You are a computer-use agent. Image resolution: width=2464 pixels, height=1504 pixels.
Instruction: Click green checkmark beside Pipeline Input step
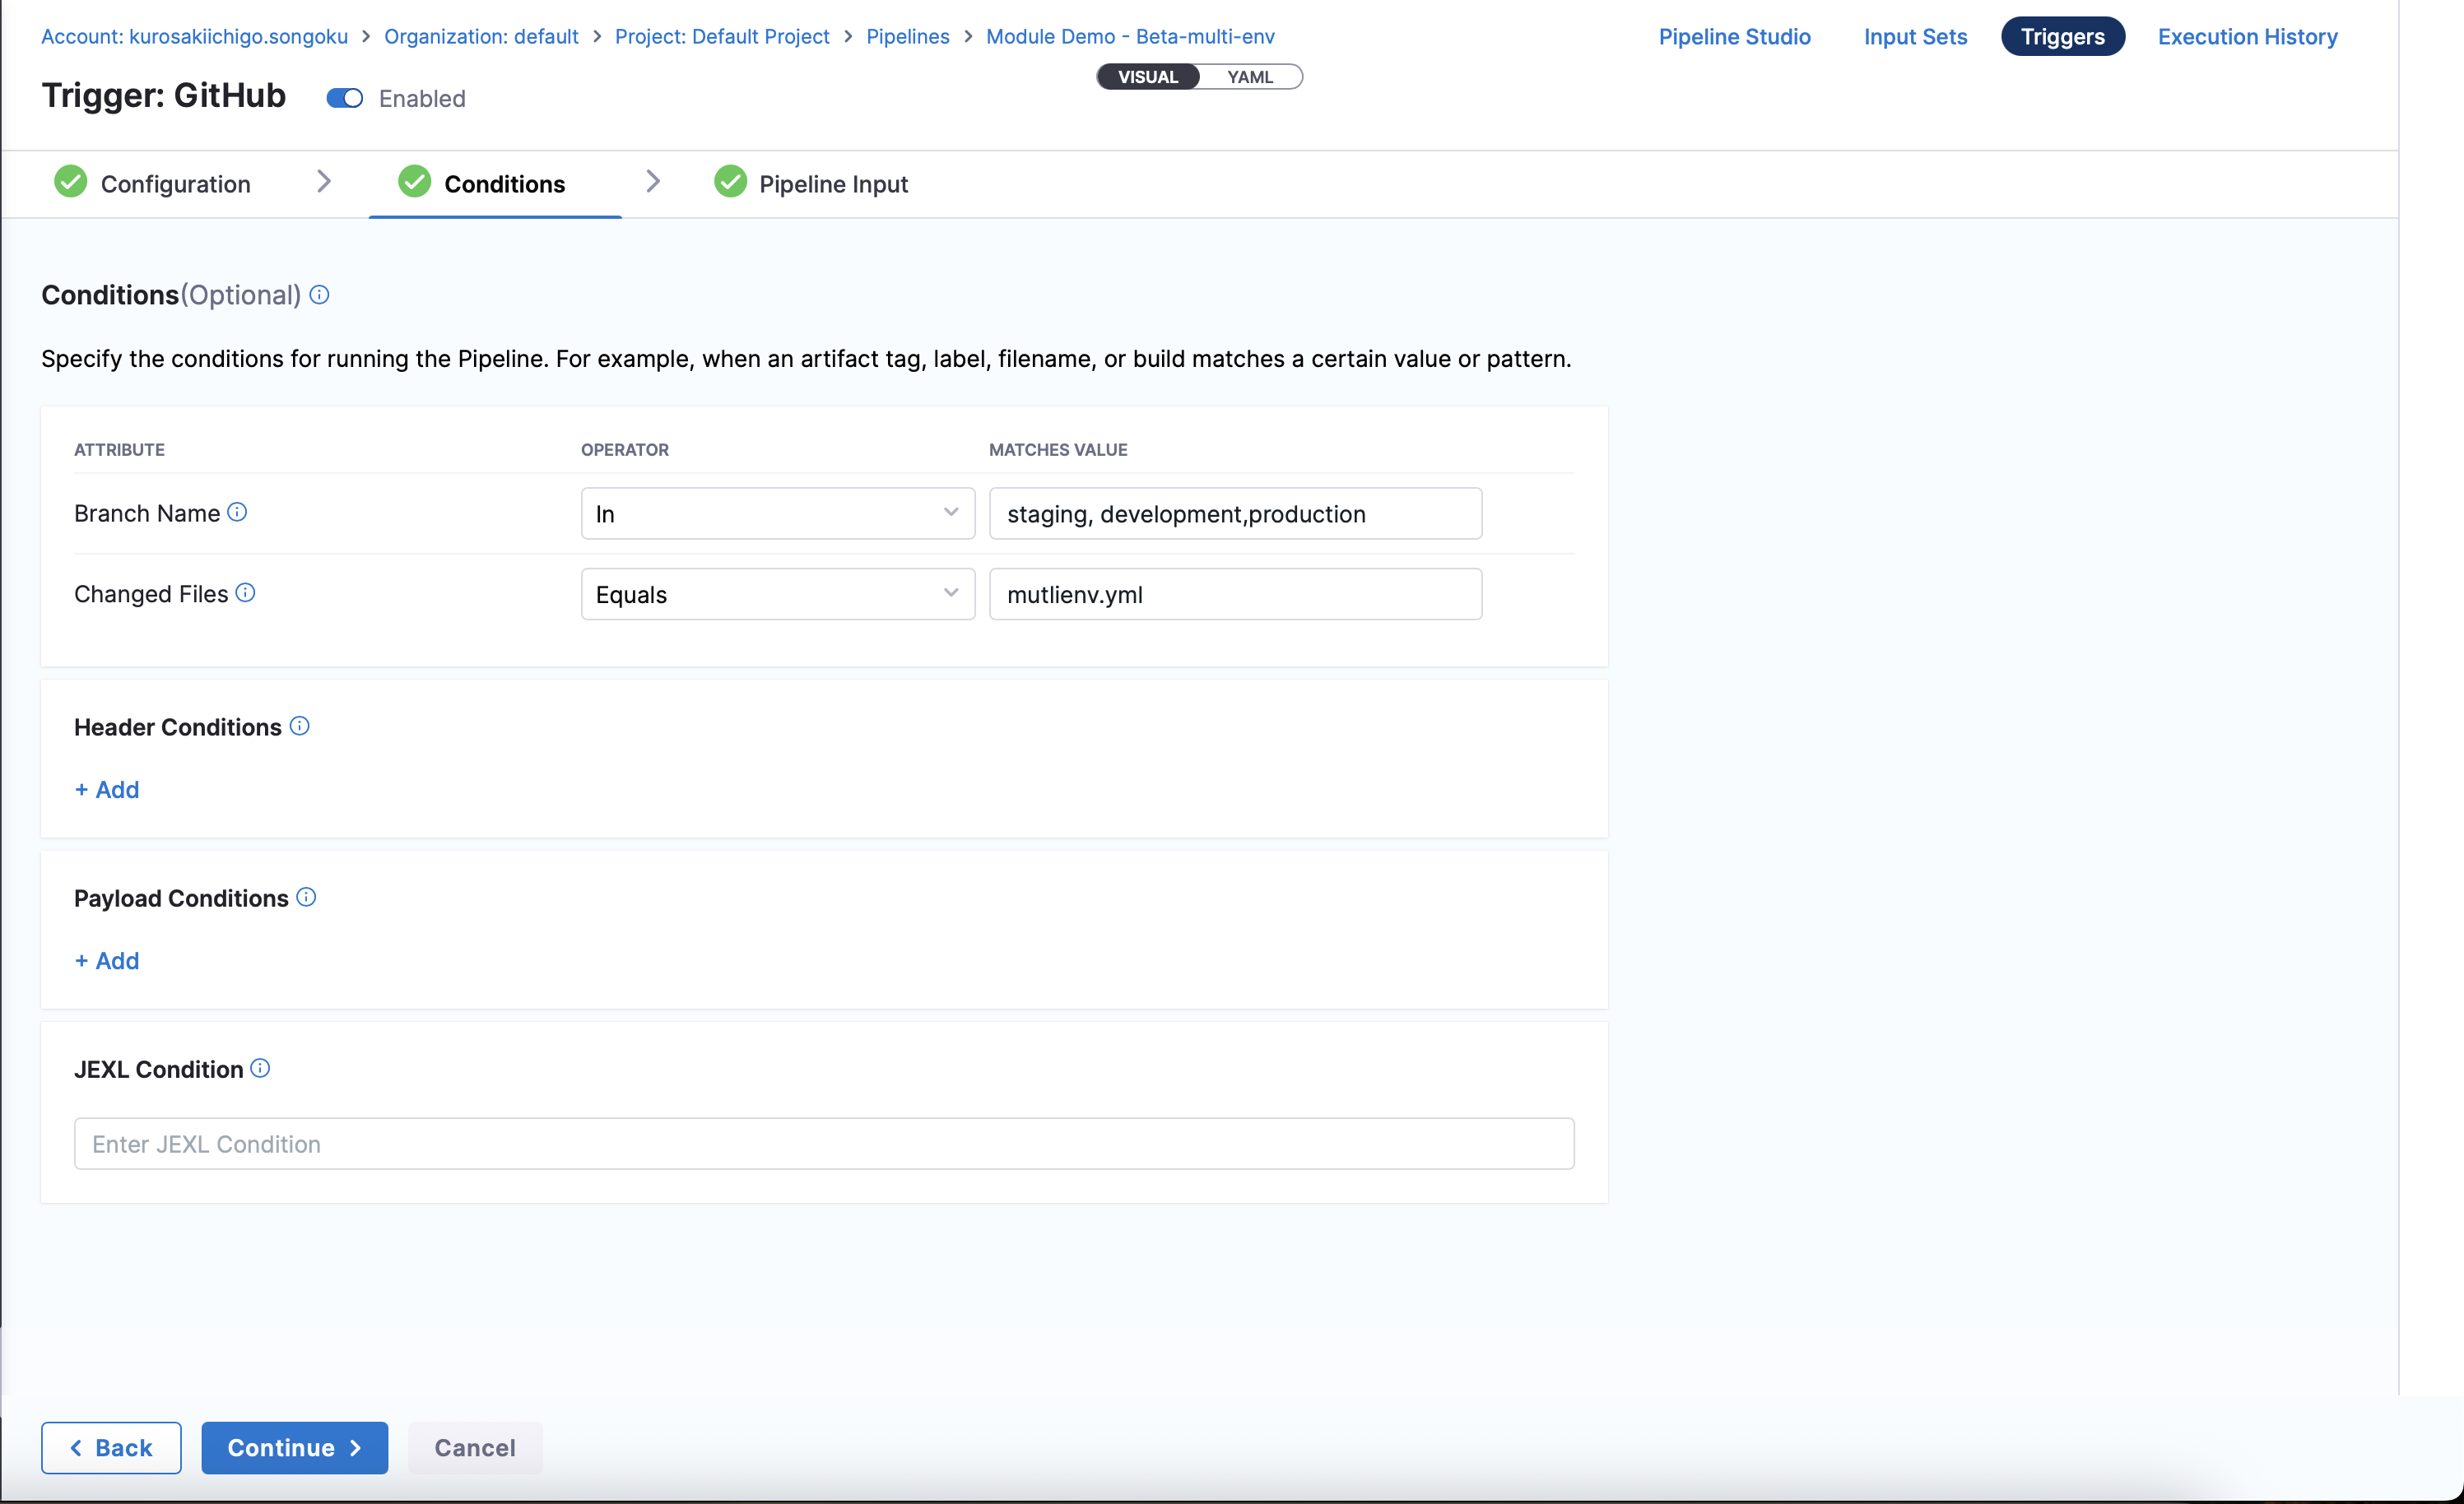pos(730,182)
